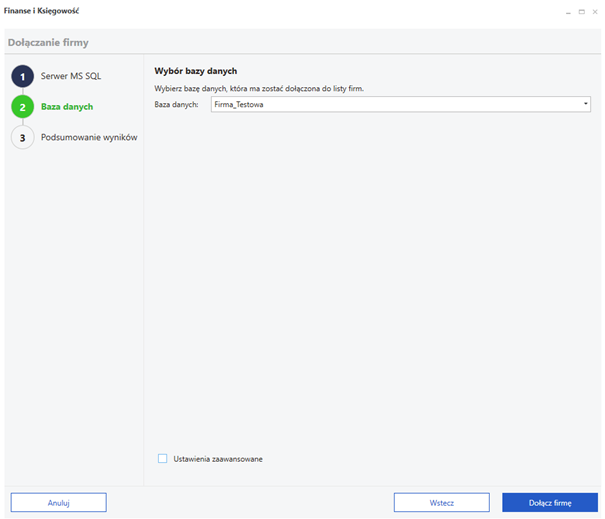Select the Baza danych step label
This screenshot has width=605, height=519.
67,107
